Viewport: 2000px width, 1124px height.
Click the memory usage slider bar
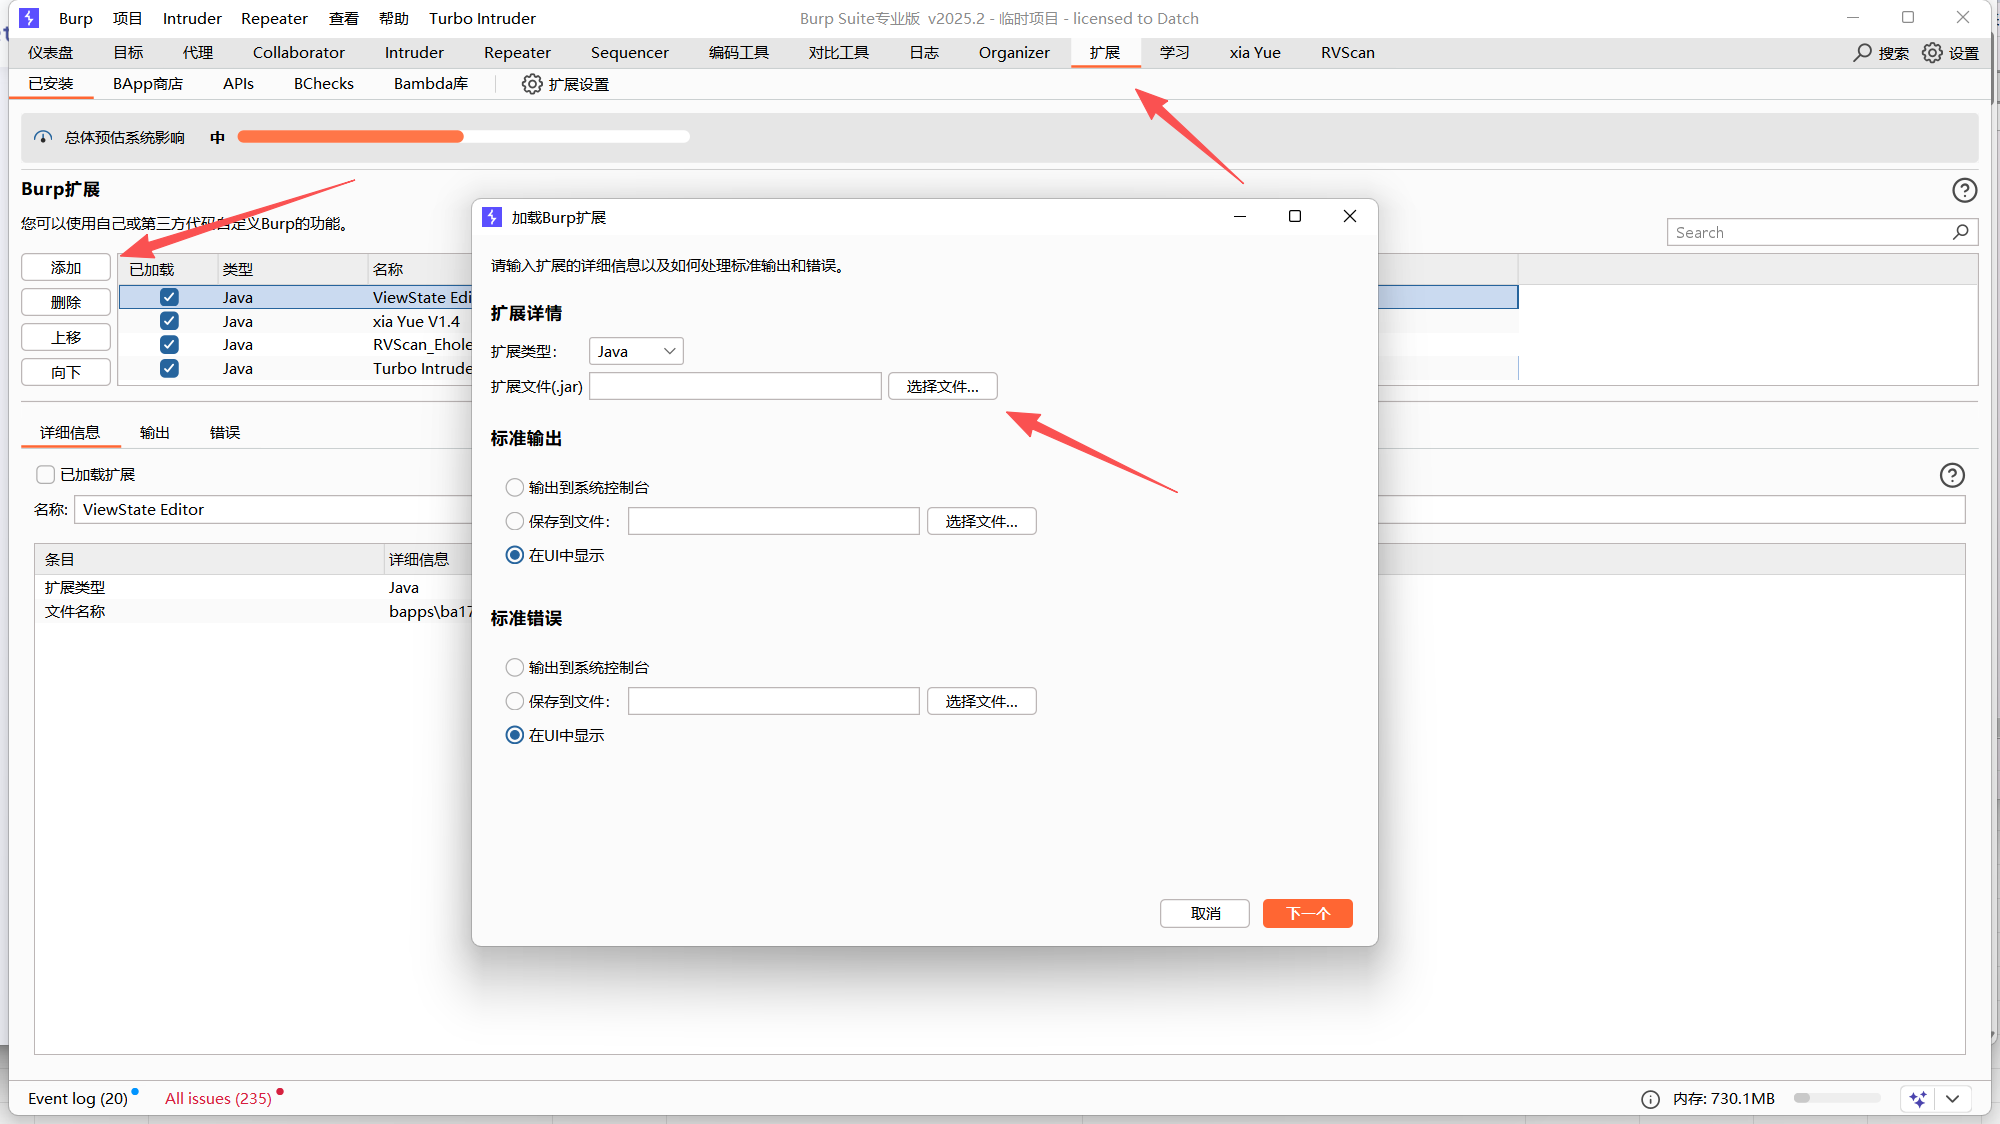pyautogui.click(x=1836, y=1098)
